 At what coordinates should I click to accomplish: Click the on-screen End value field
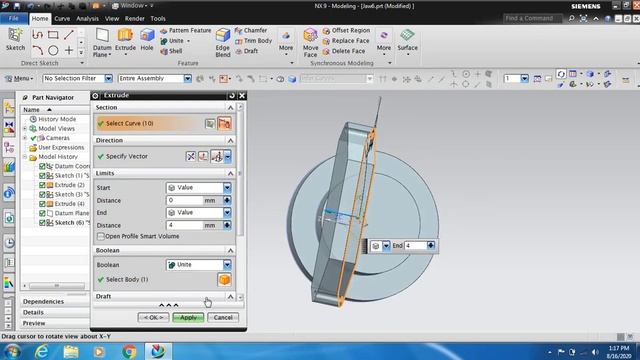point(416,246)
